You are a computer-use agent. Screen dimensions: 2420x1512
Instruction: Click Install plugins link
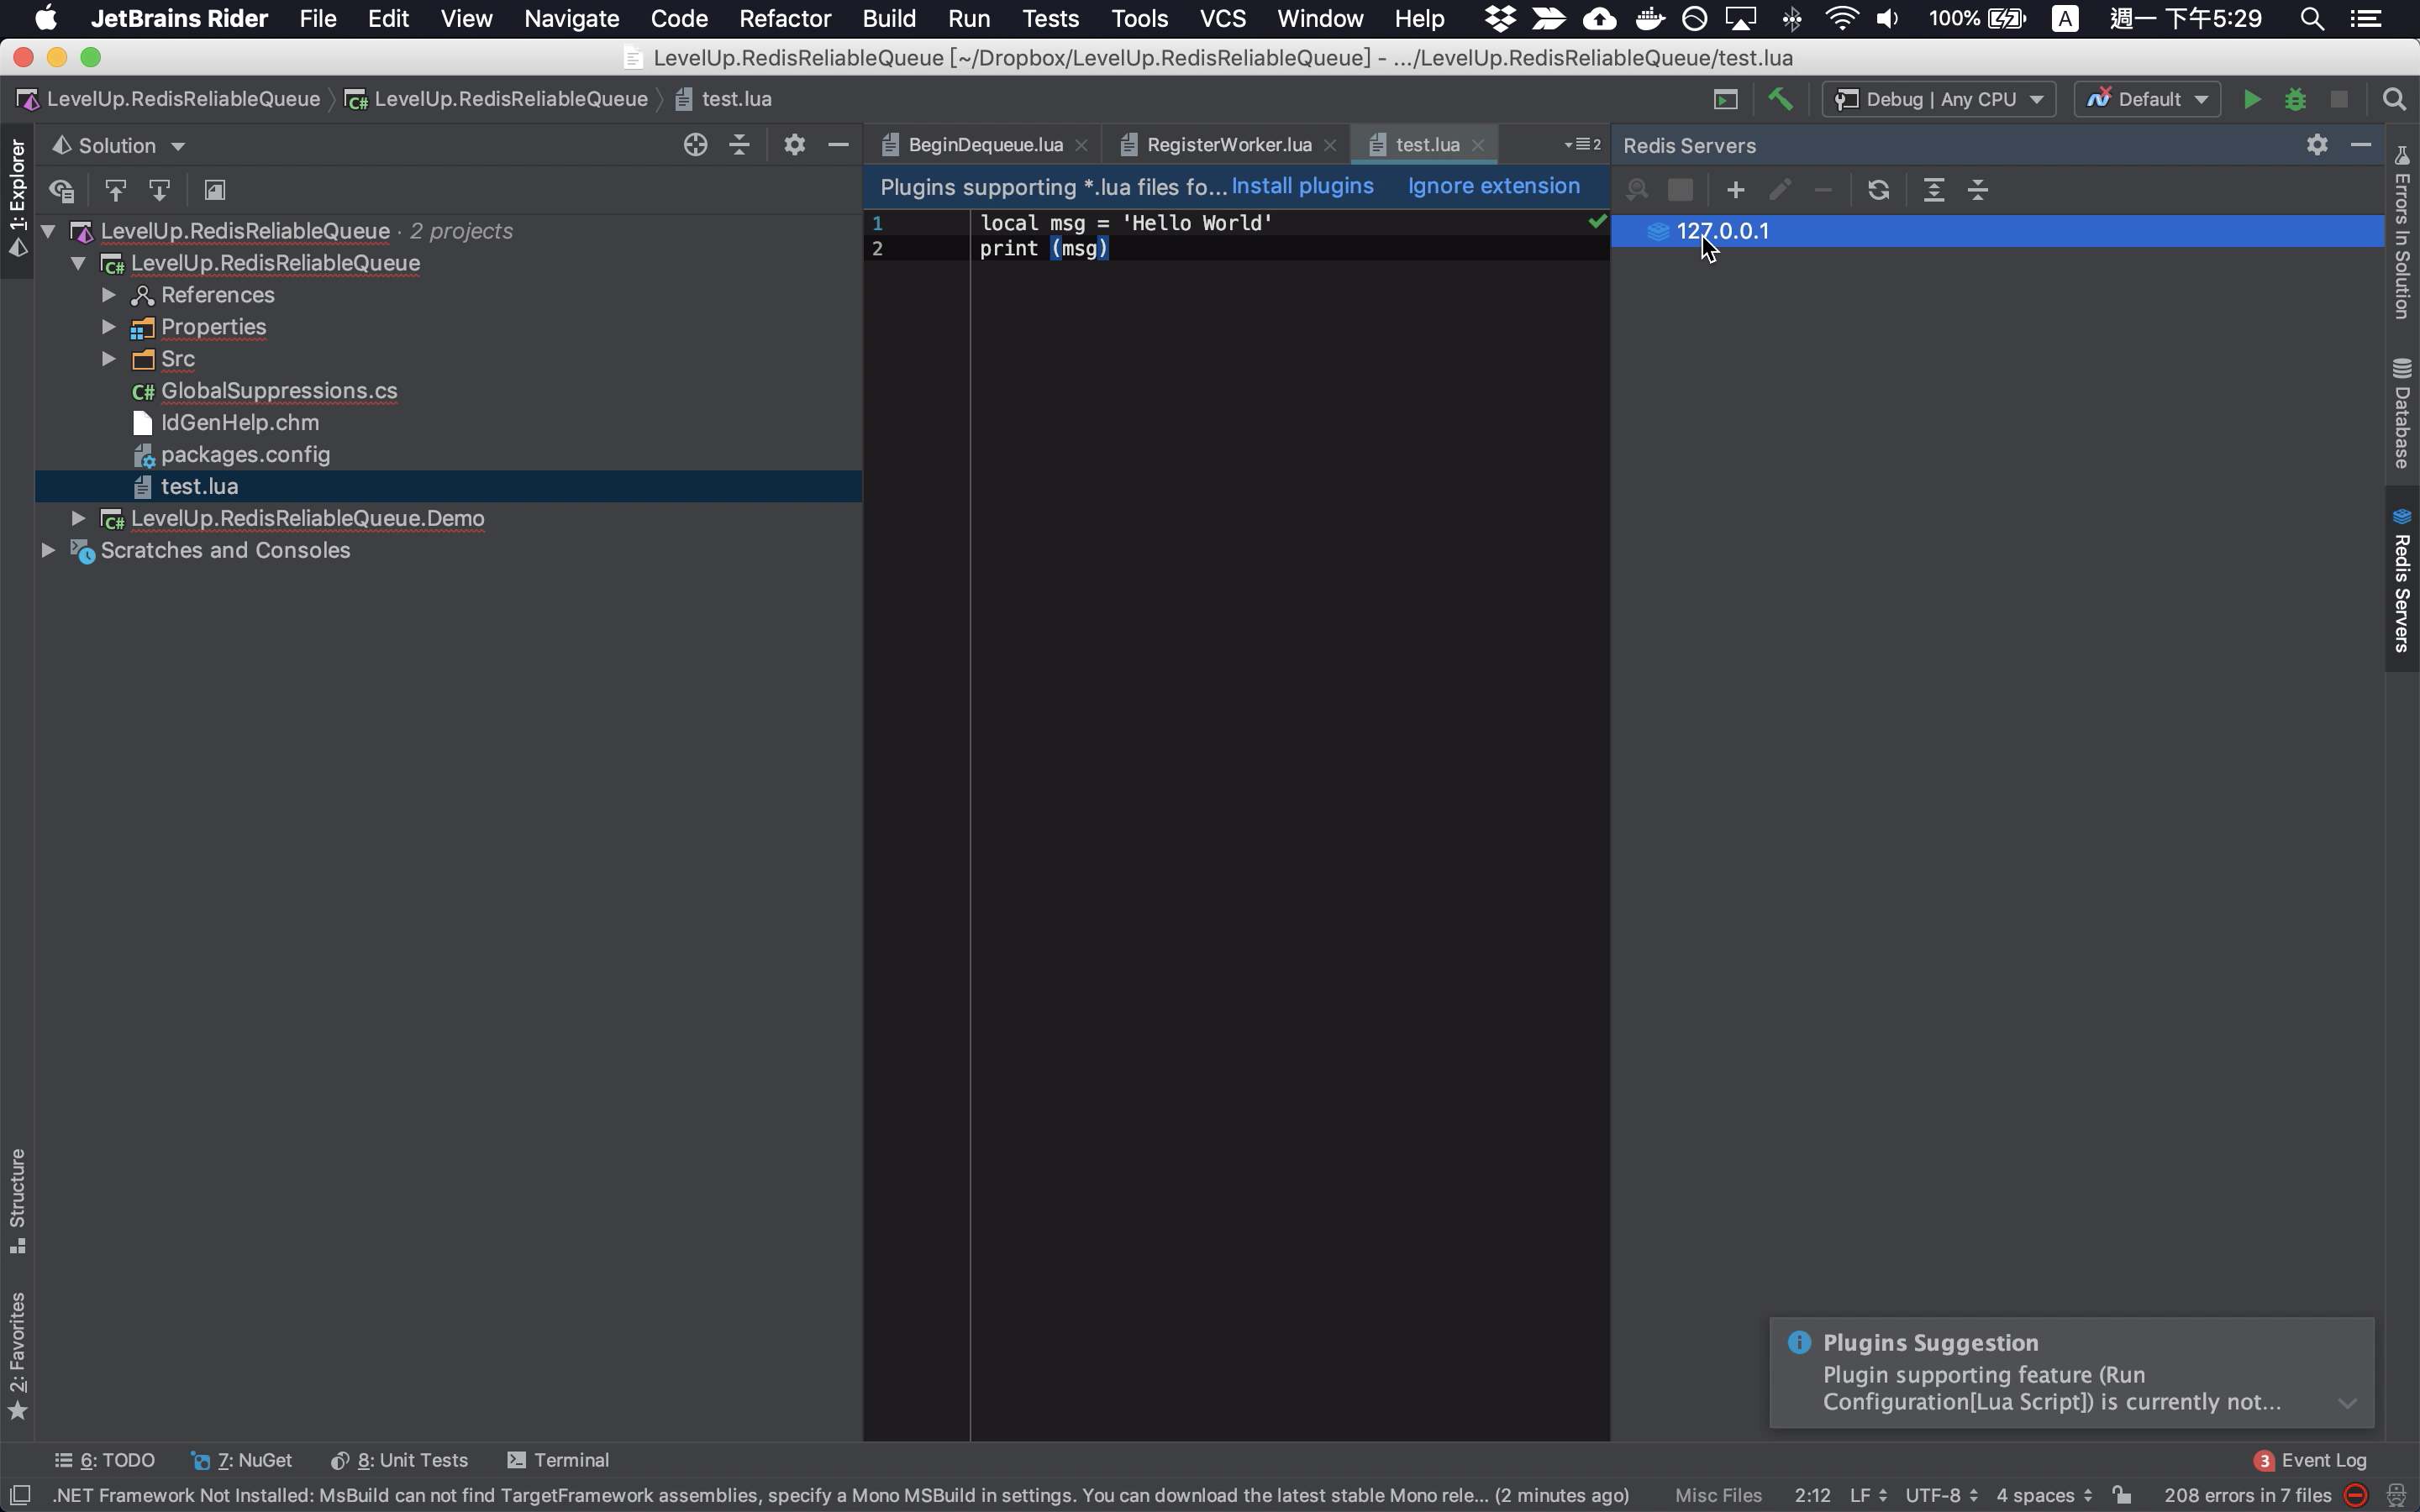[x=1302, y=186]
